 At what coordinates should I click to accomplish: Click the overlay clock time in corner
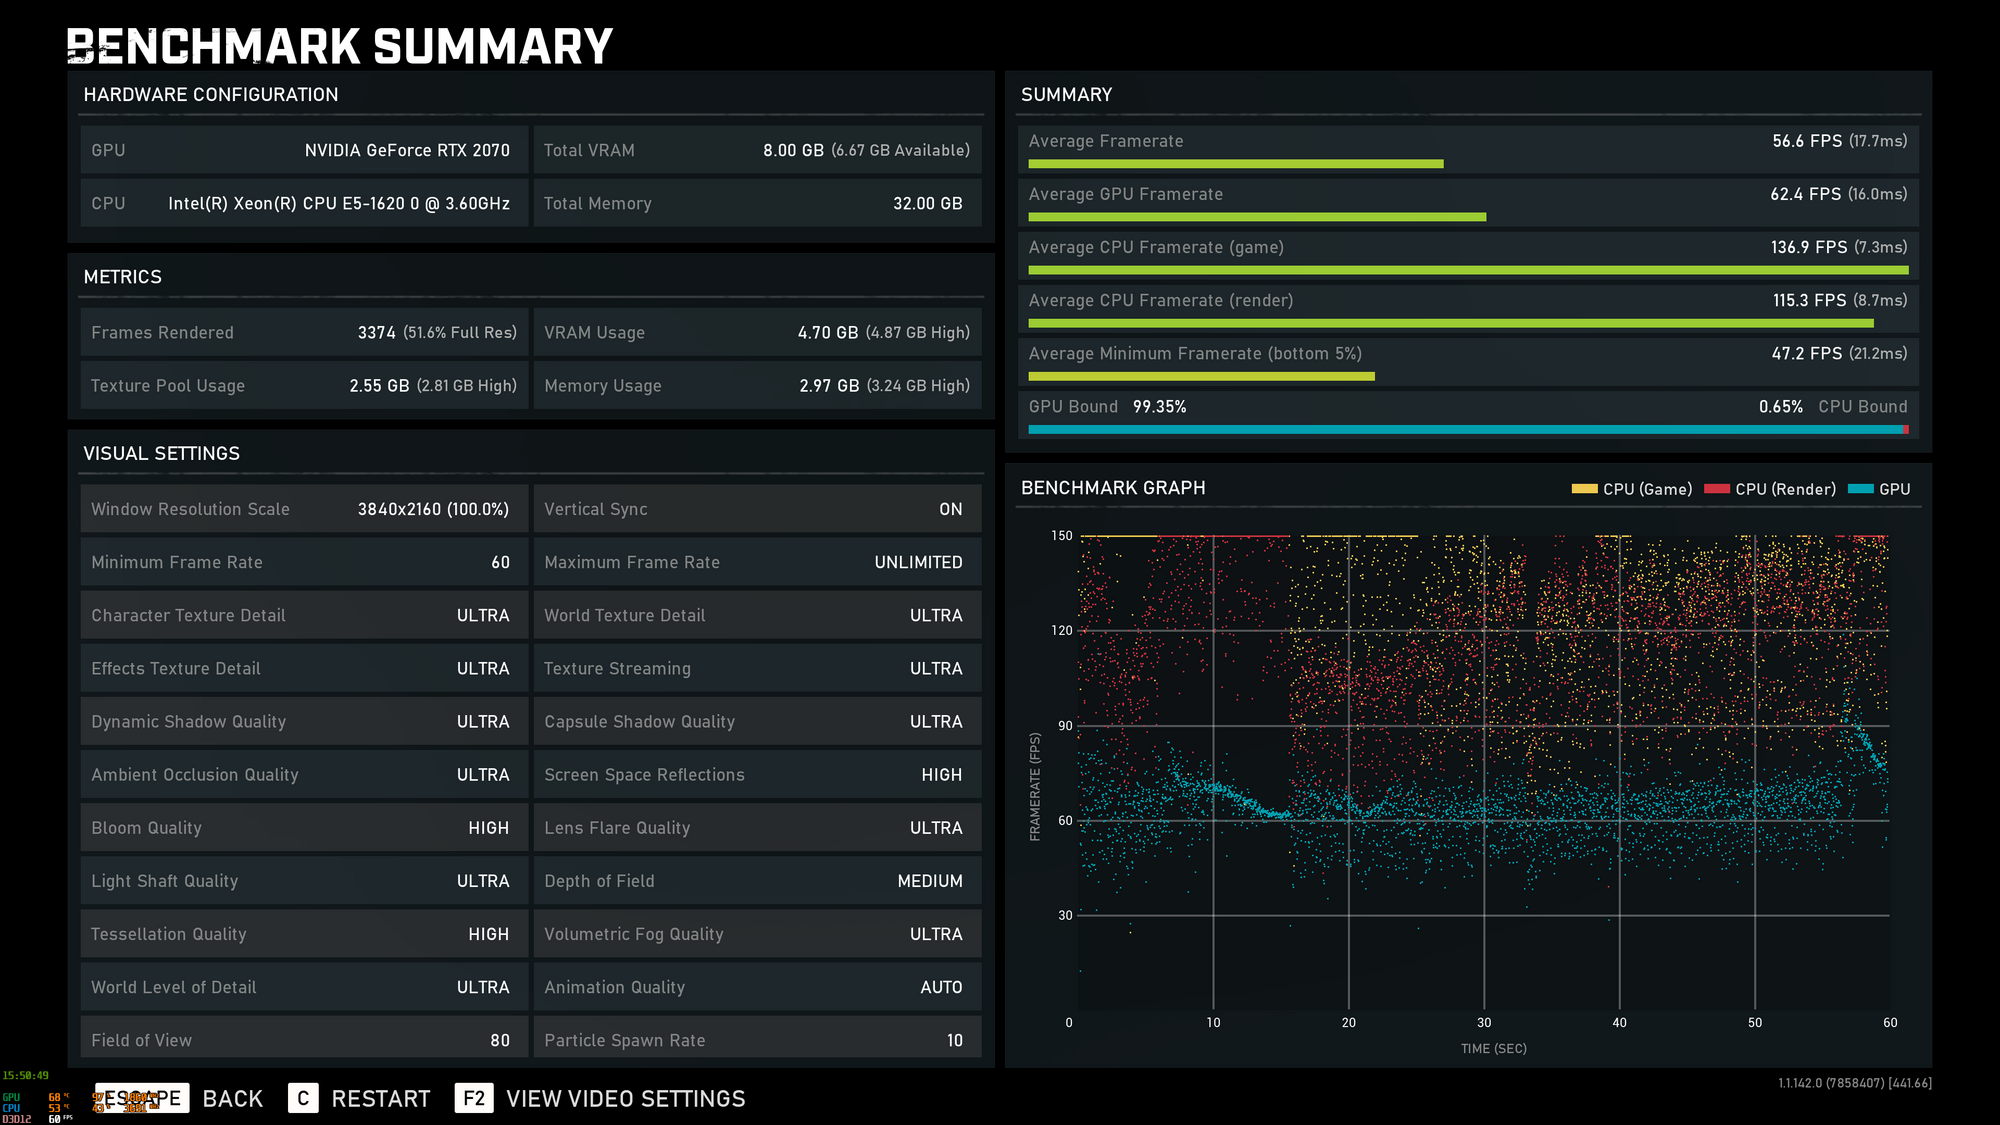pos(26,1076)
